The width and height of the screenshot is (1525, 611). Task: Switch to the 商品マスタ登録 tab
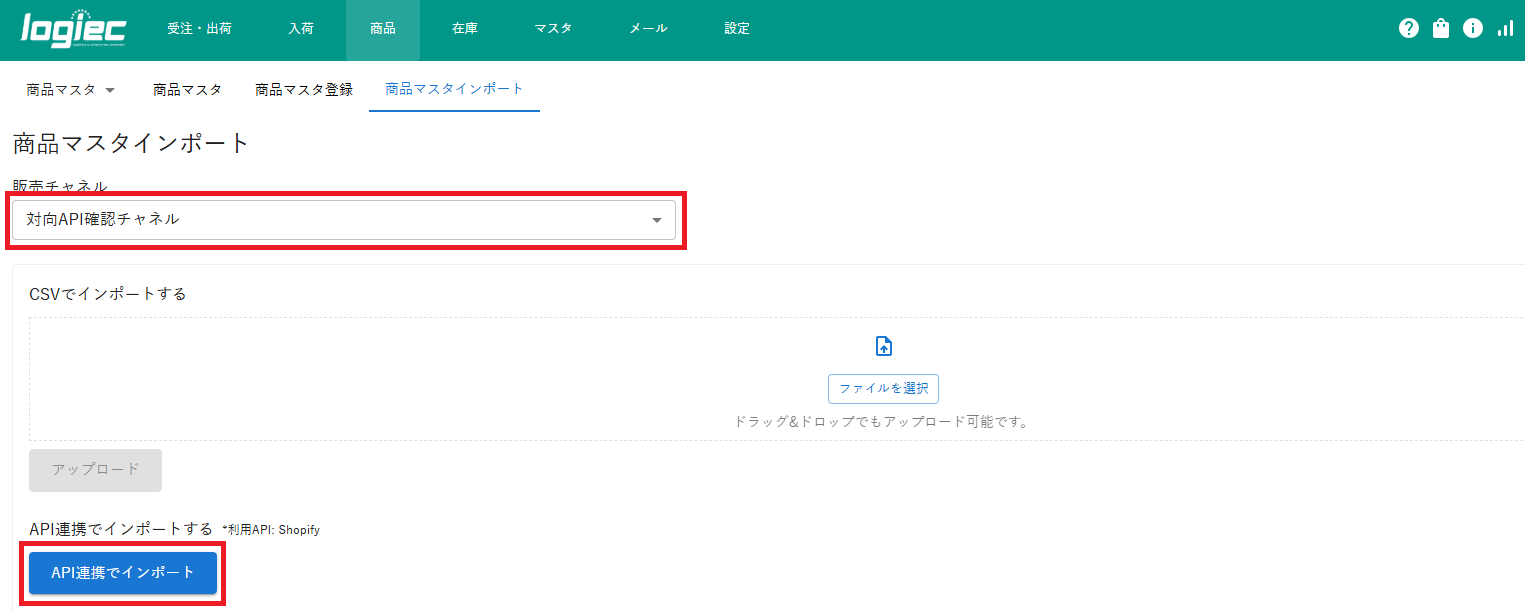(x=304, y=90)
